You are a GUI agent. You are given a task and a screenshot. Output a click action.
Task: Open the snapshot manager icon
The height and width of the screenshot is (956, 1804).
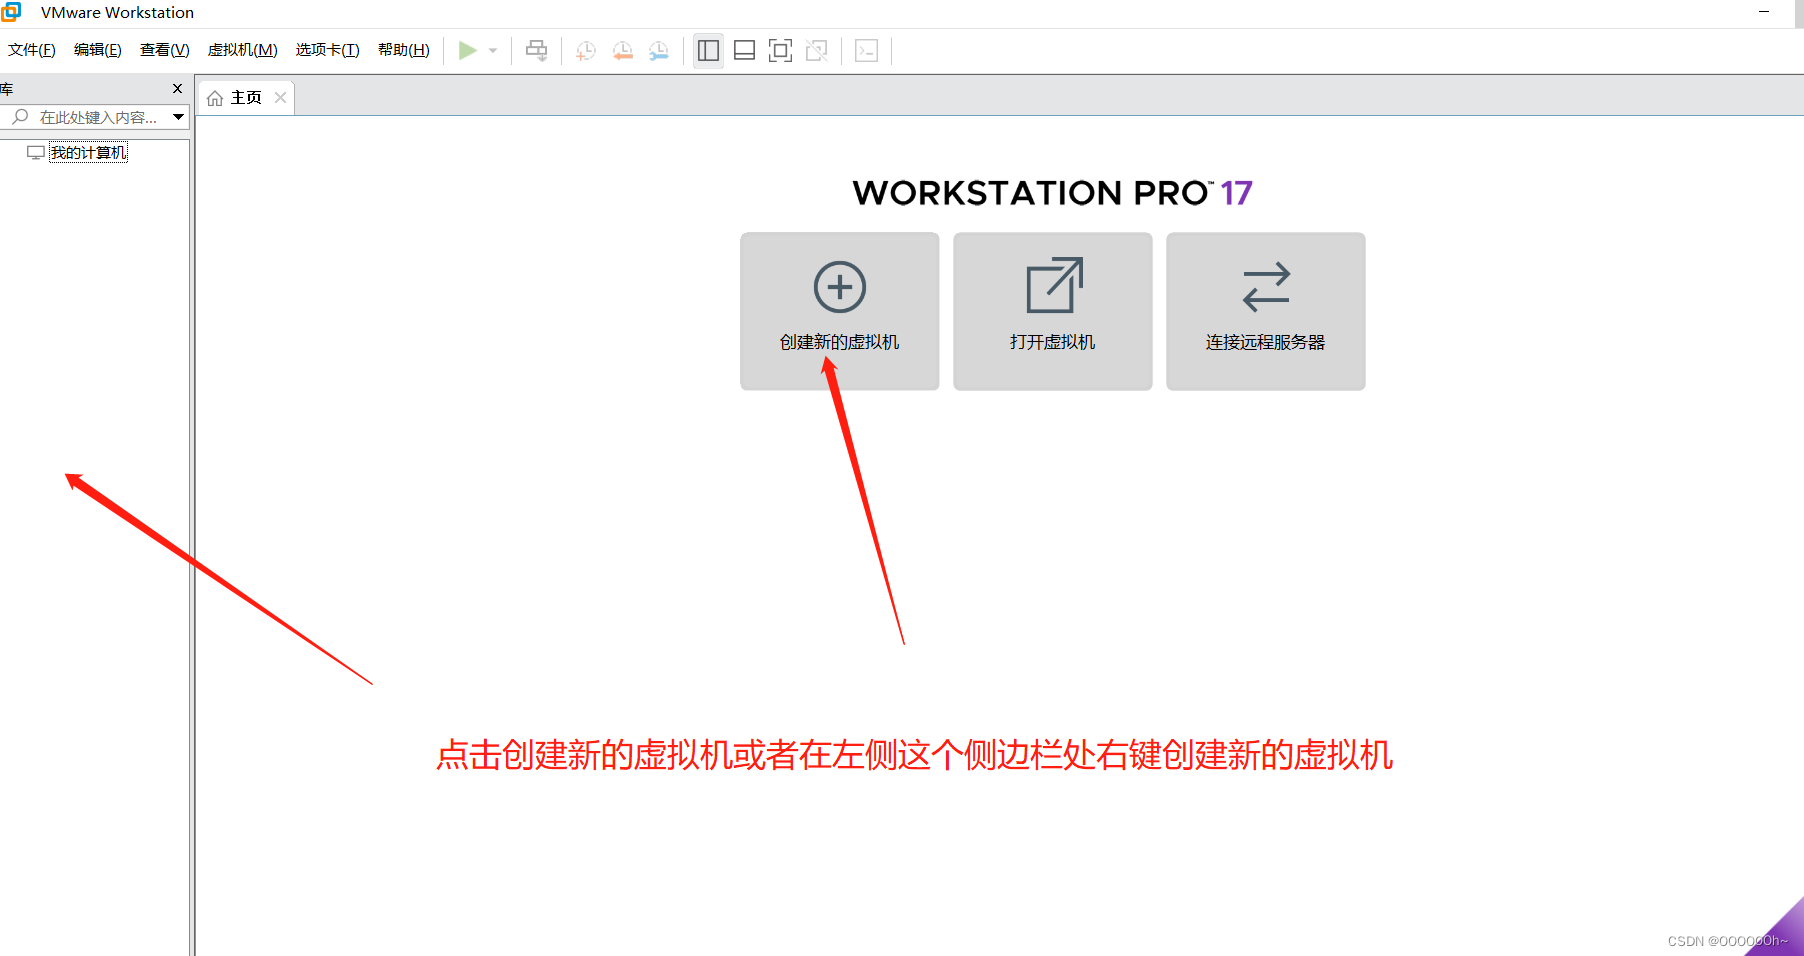coord(658,50)
